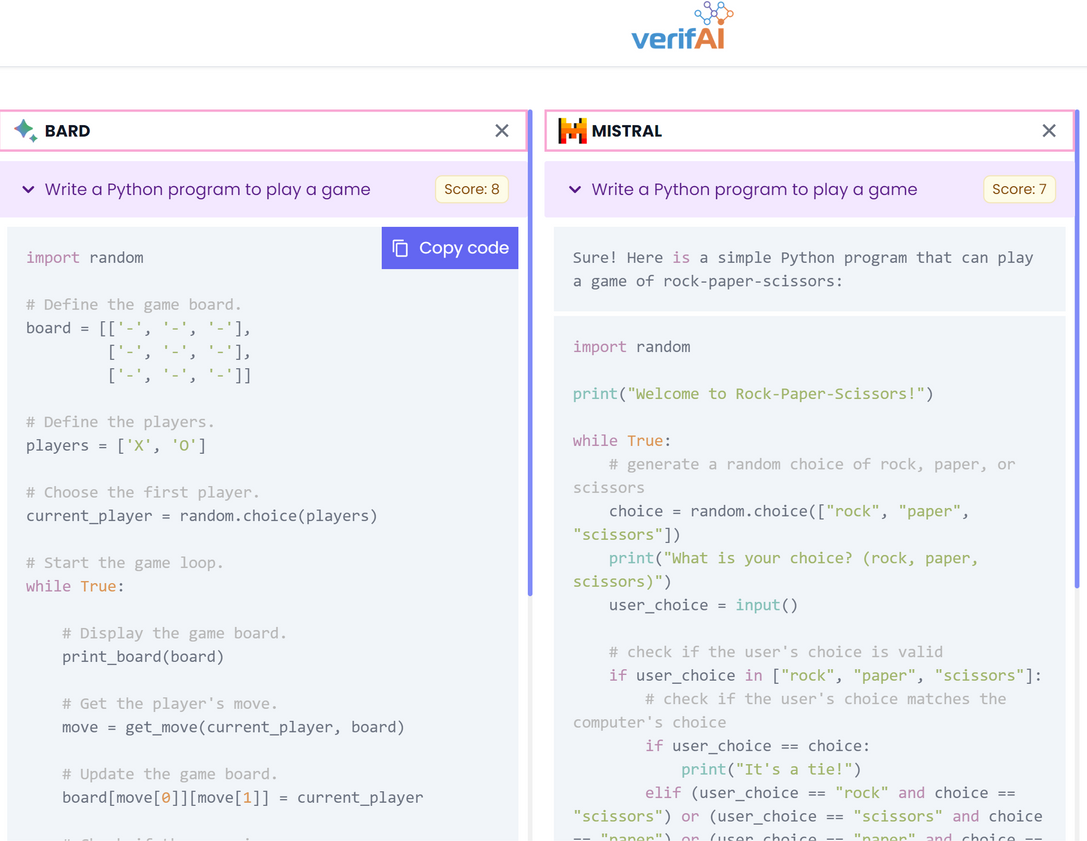This screenshot has height=841, width=1087.
Task: Click the Bard panel vertical scrollbar
Action: (x=529, y=350)
